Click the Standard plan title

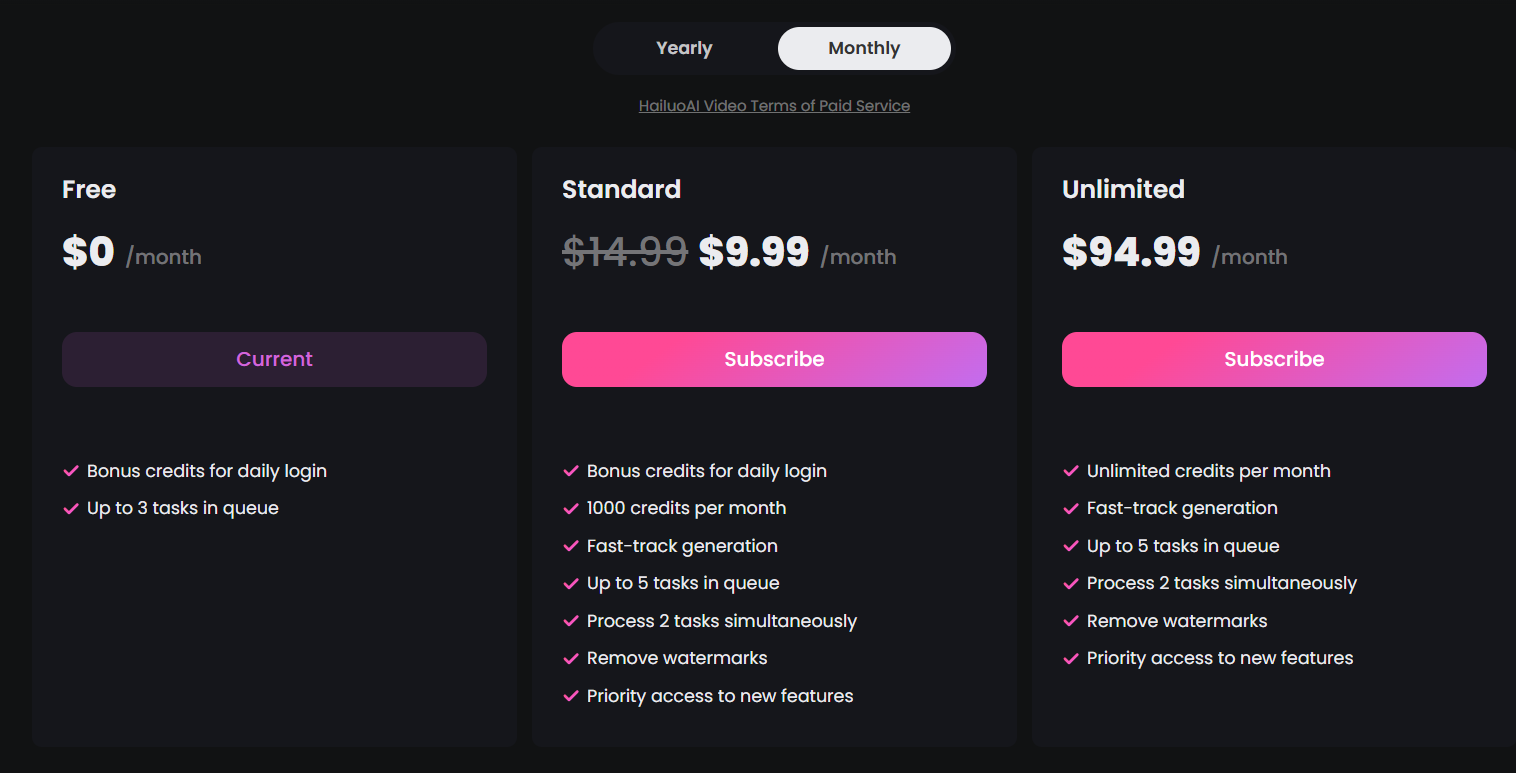coord(621,189)
